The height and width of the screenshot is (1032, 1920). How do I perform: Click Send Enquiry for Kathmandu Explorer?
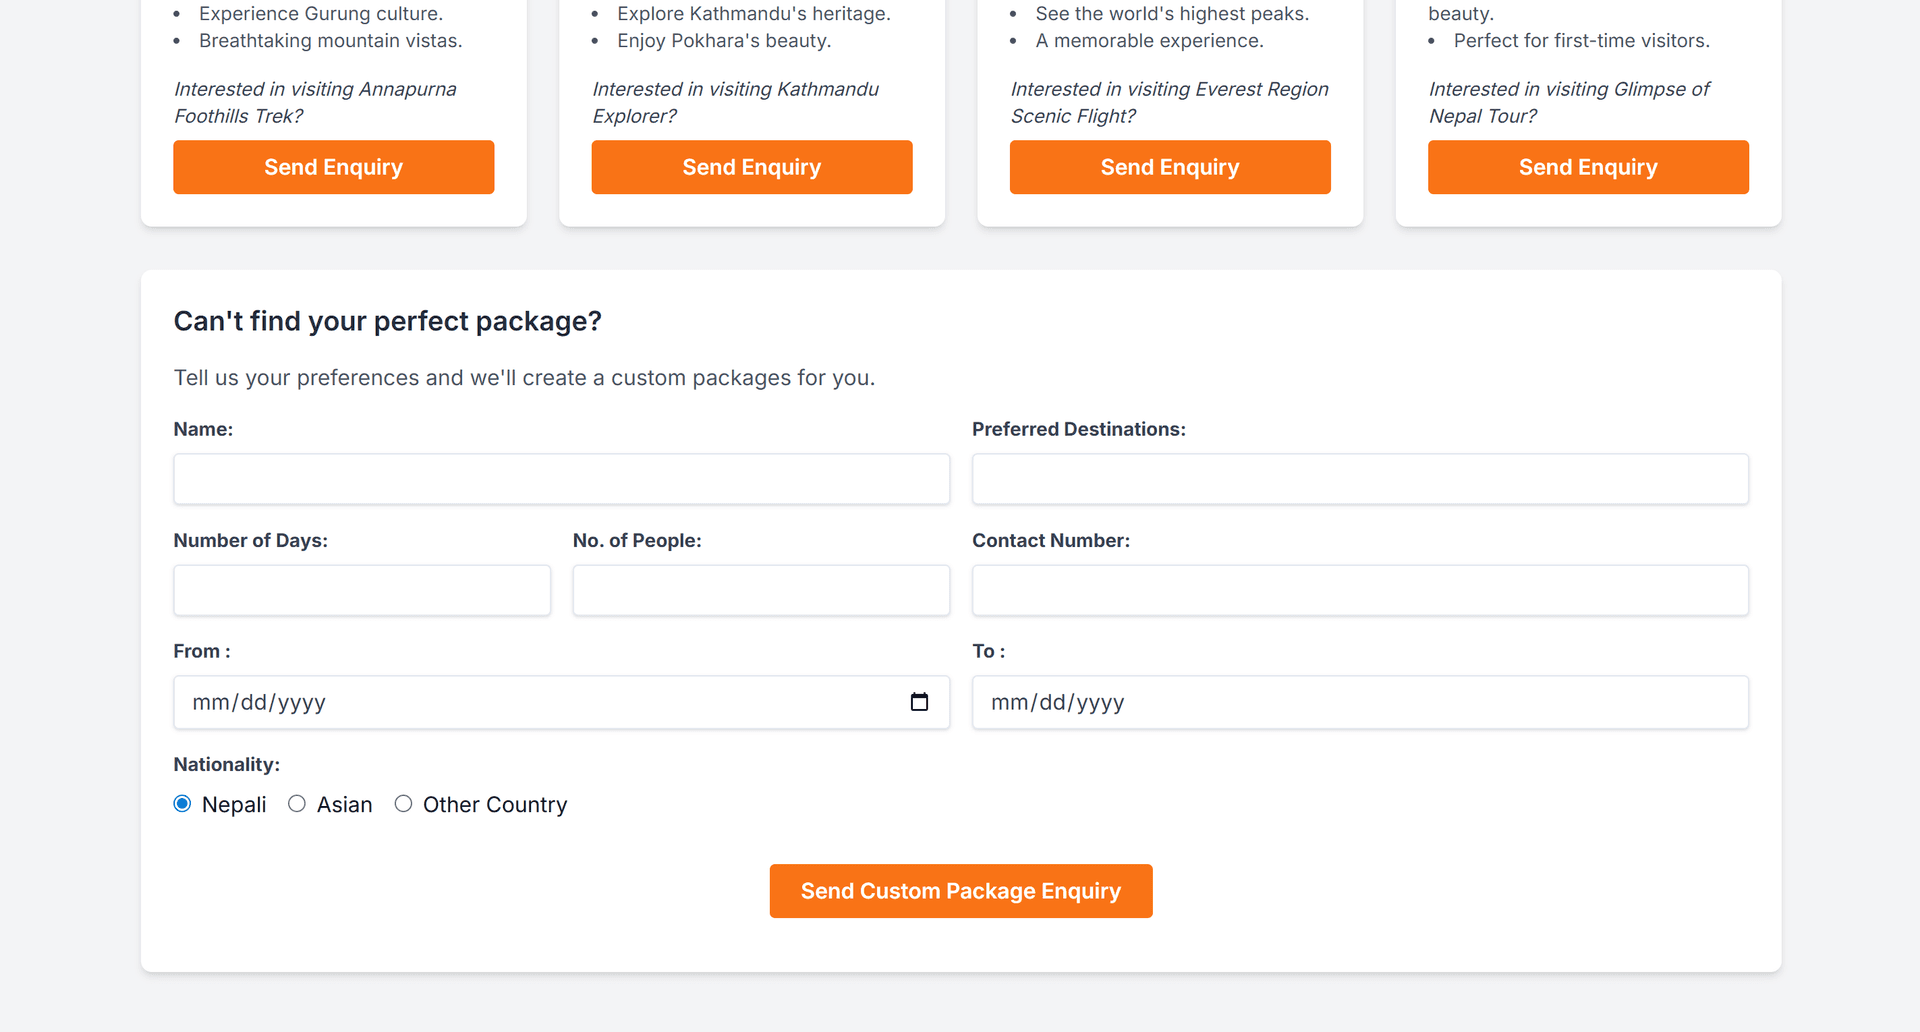tap(751, 167)
